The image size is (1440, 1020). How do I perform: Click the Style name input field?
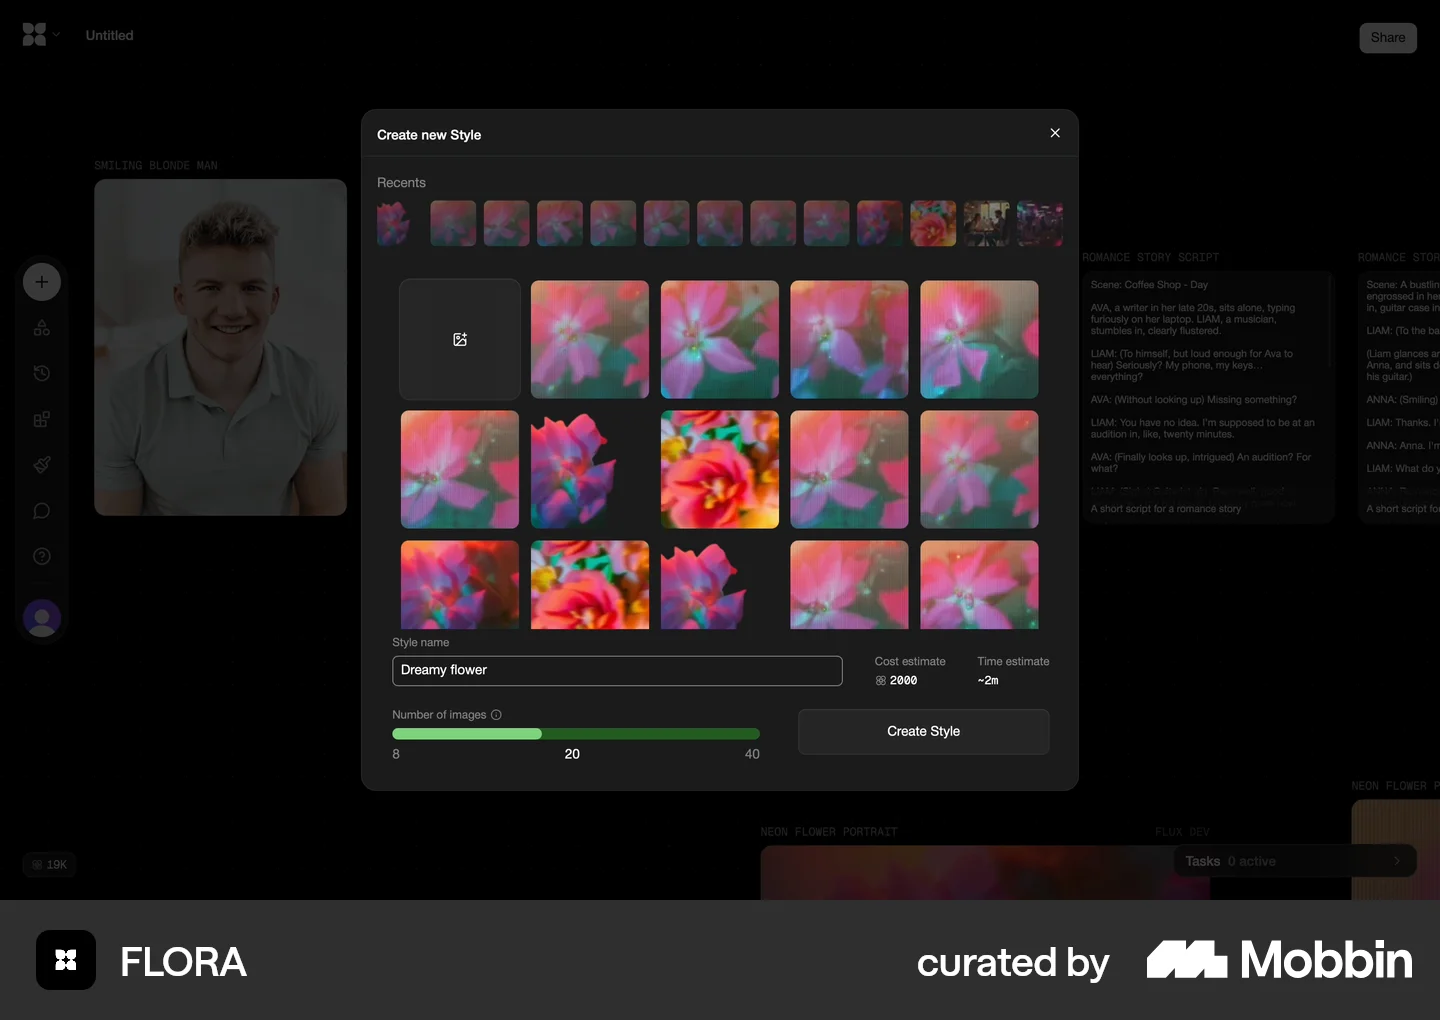(x=617, y=671)
